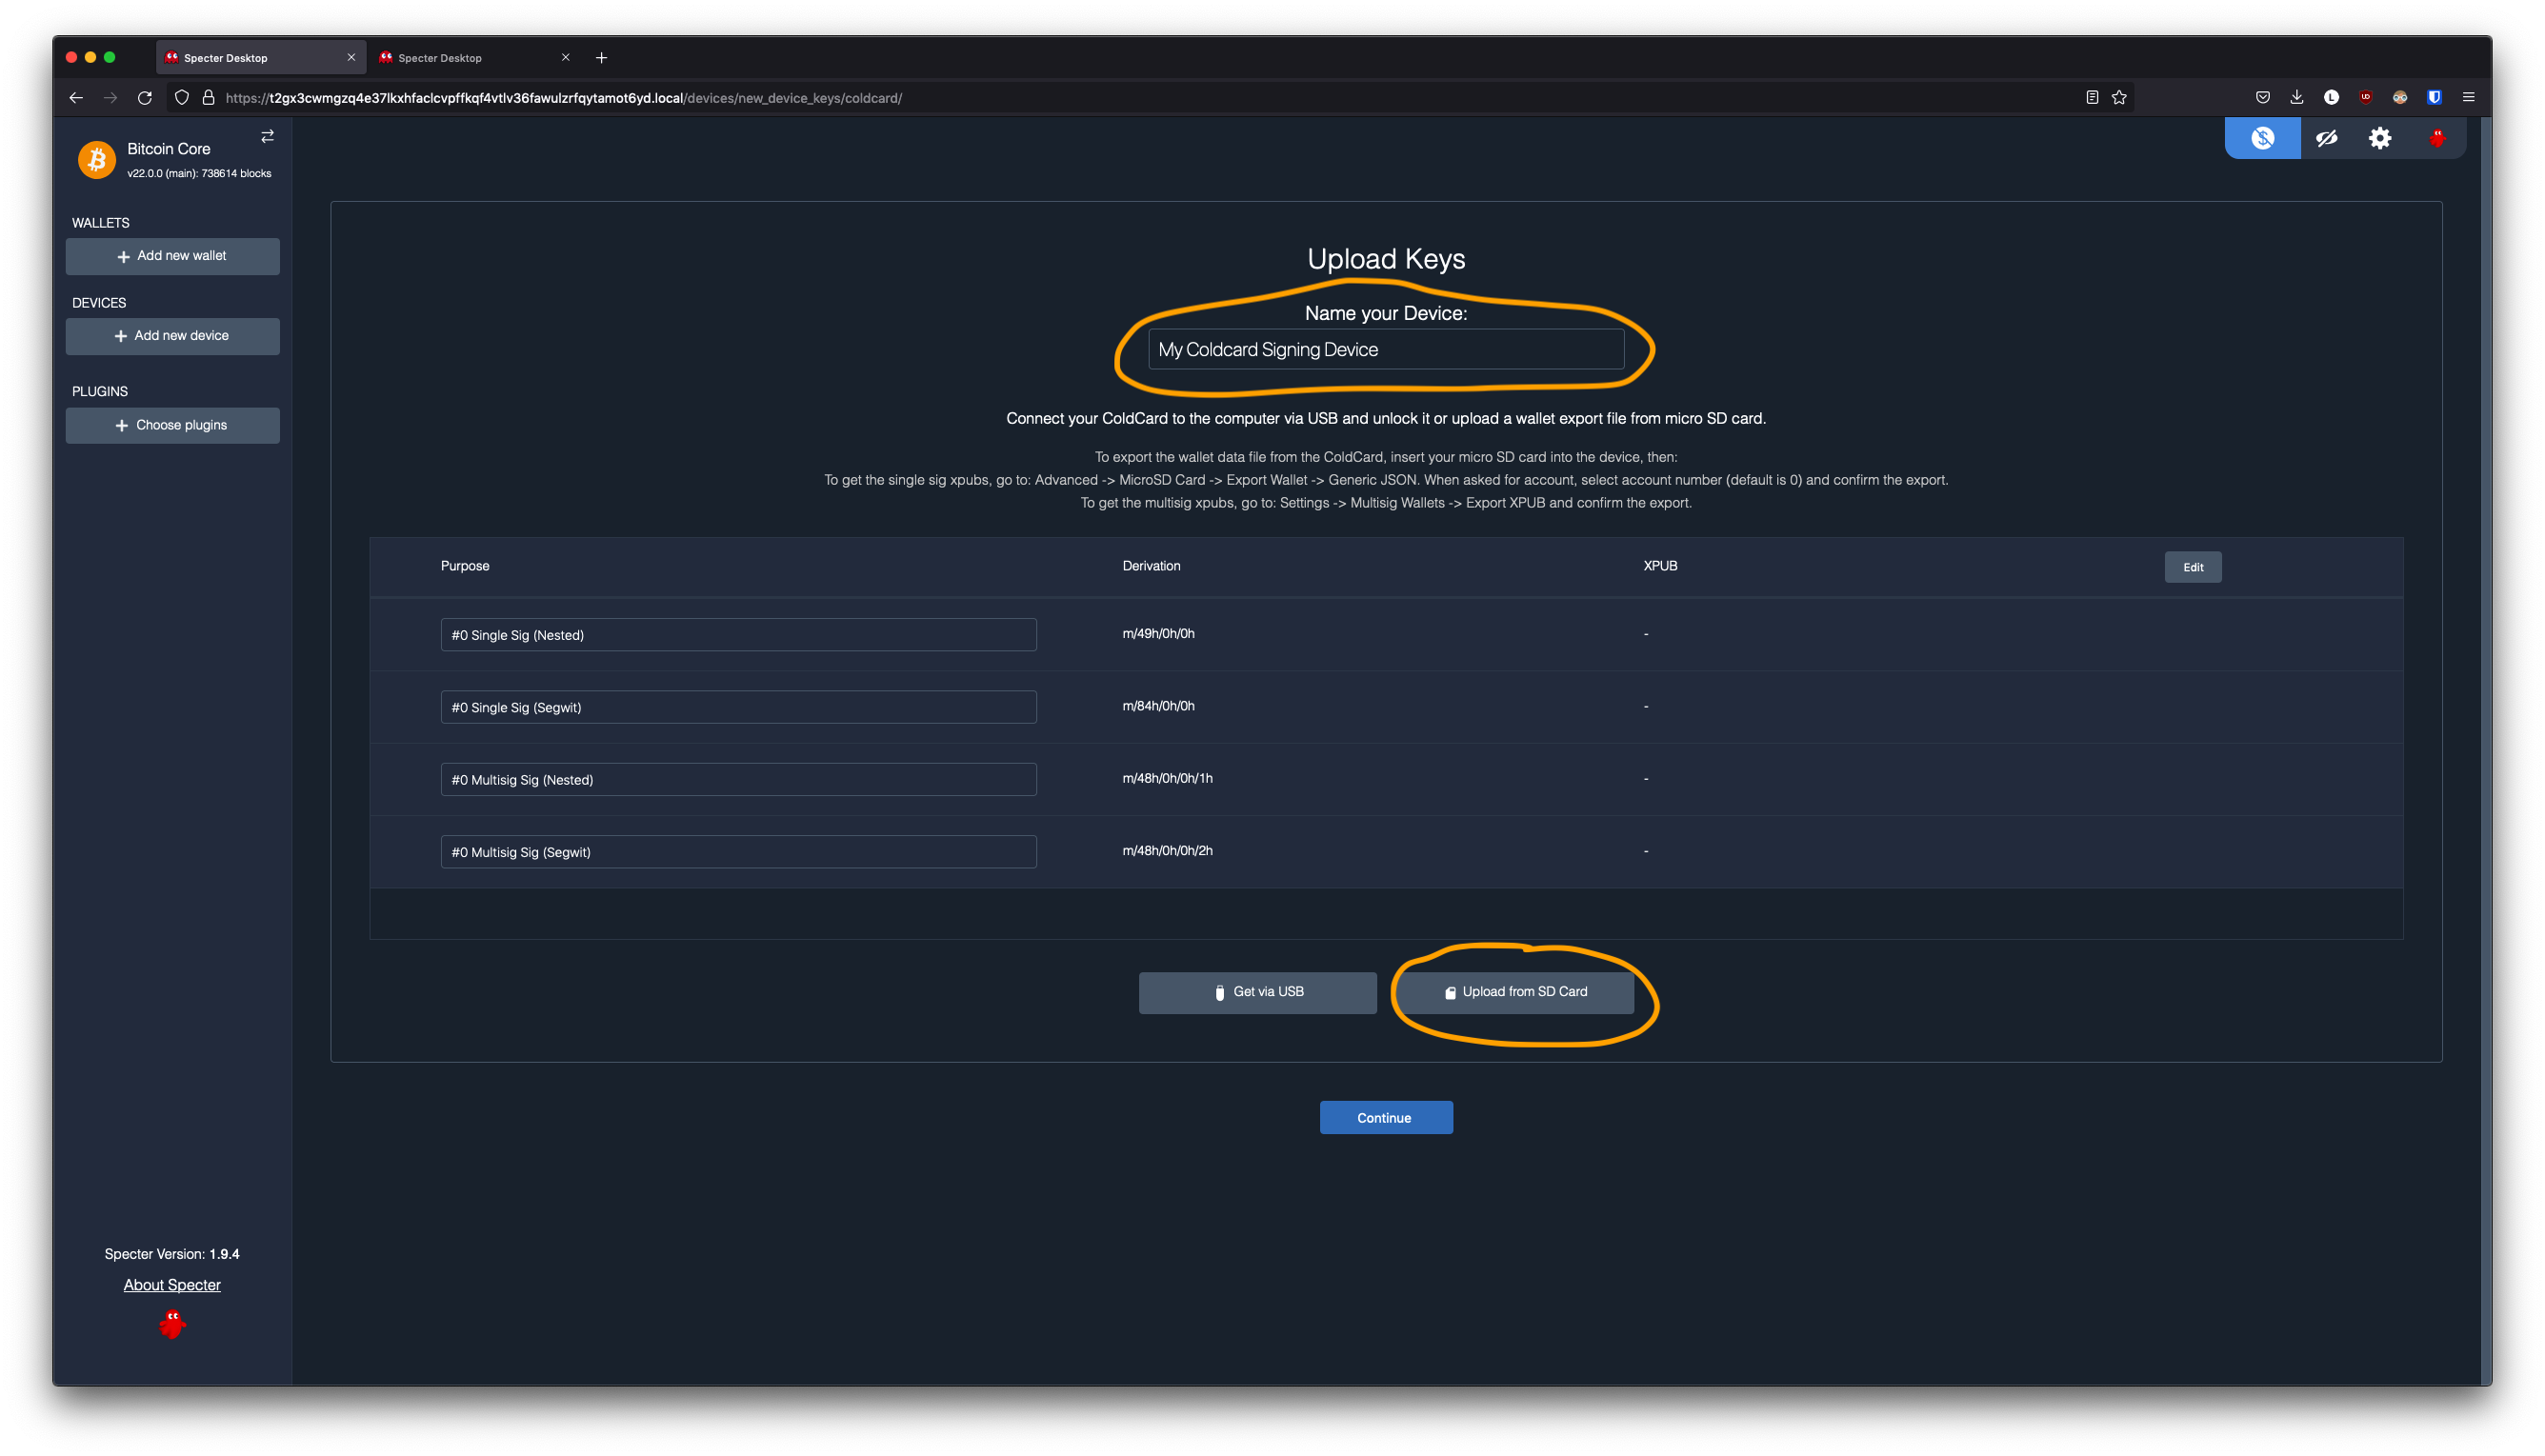Open the Bitwarden extension icon

2434,97
